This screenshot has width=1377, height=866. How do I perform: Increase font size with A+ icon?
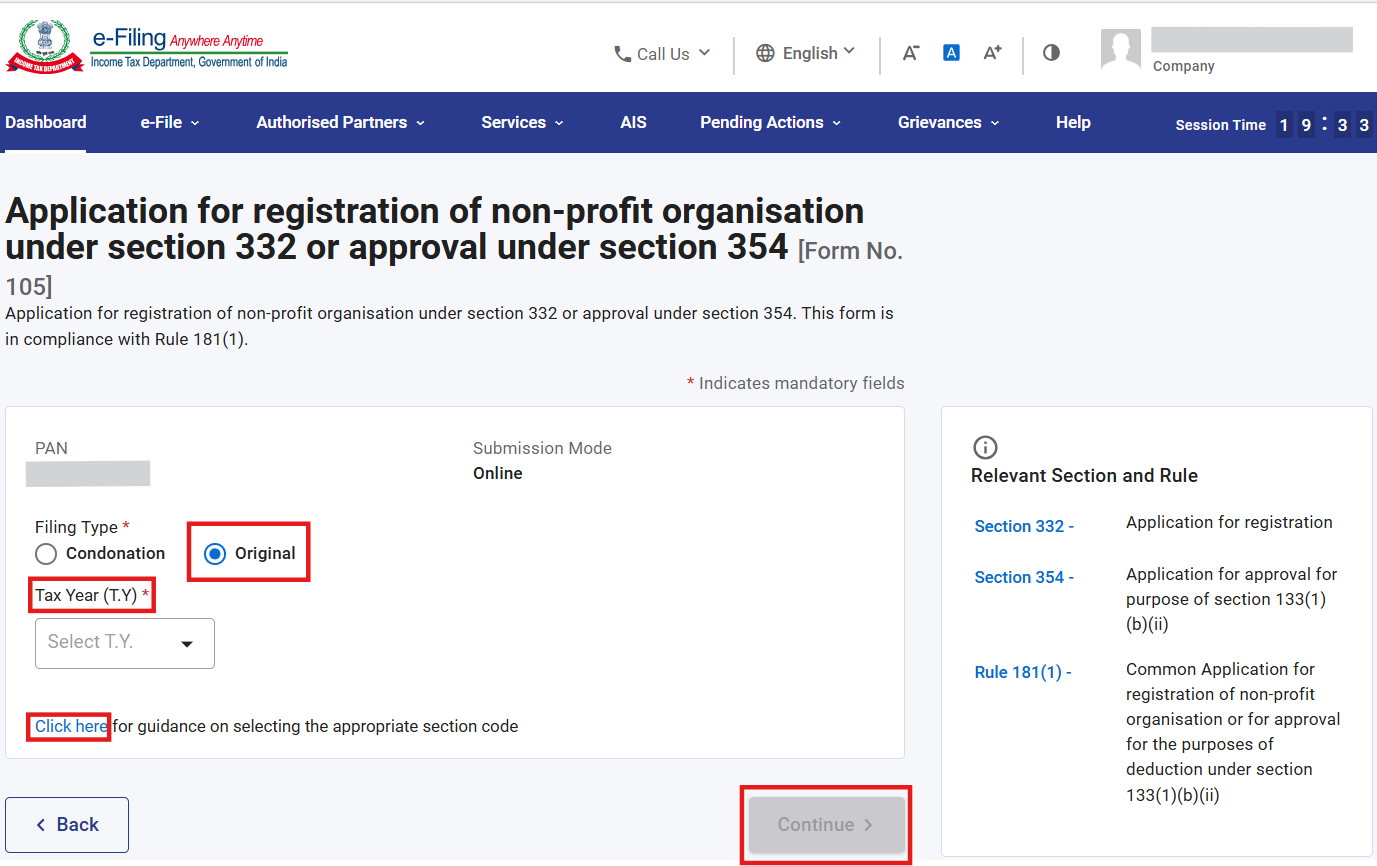point(992,53)
